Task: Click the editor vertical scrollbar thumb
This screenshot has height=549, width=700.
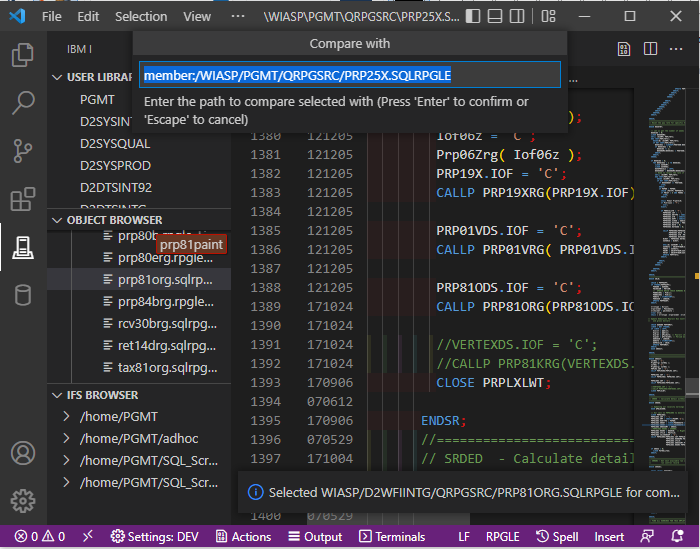Action: (693, 387)
